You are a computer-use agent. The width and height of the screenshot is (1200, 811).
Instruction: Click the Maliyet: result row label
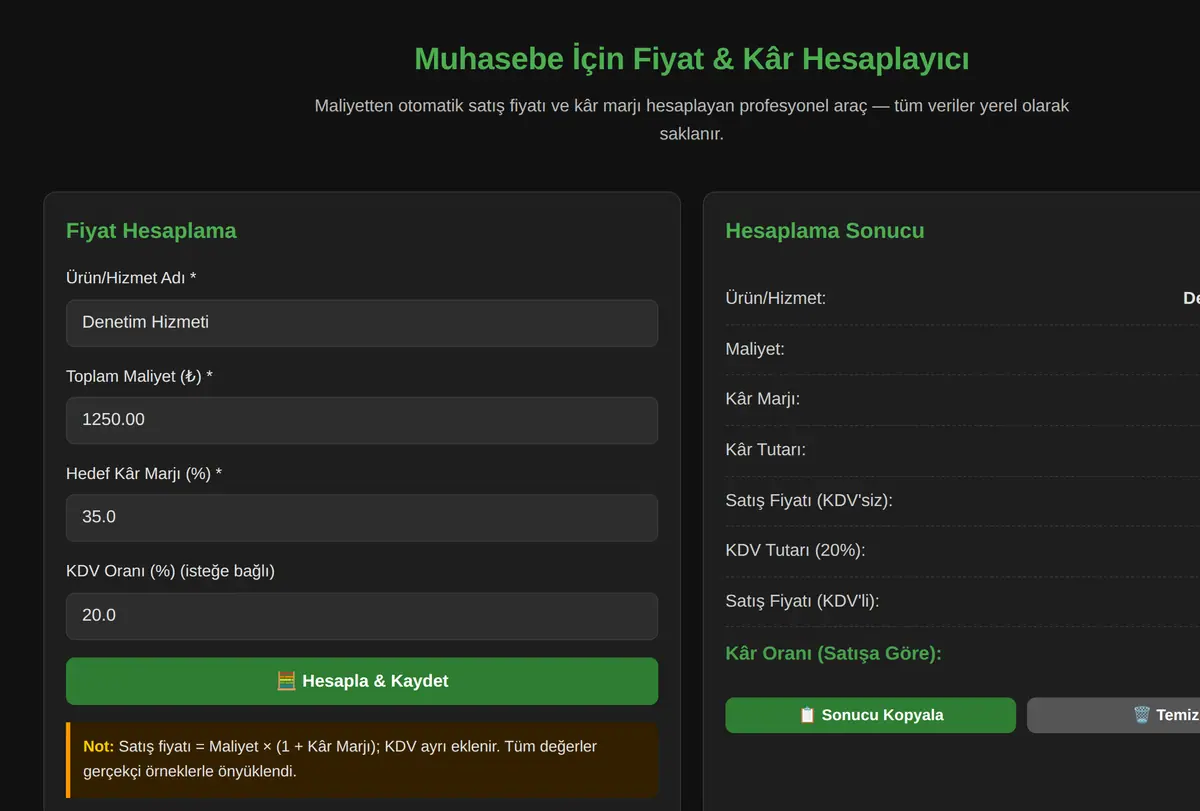point(755,349)
